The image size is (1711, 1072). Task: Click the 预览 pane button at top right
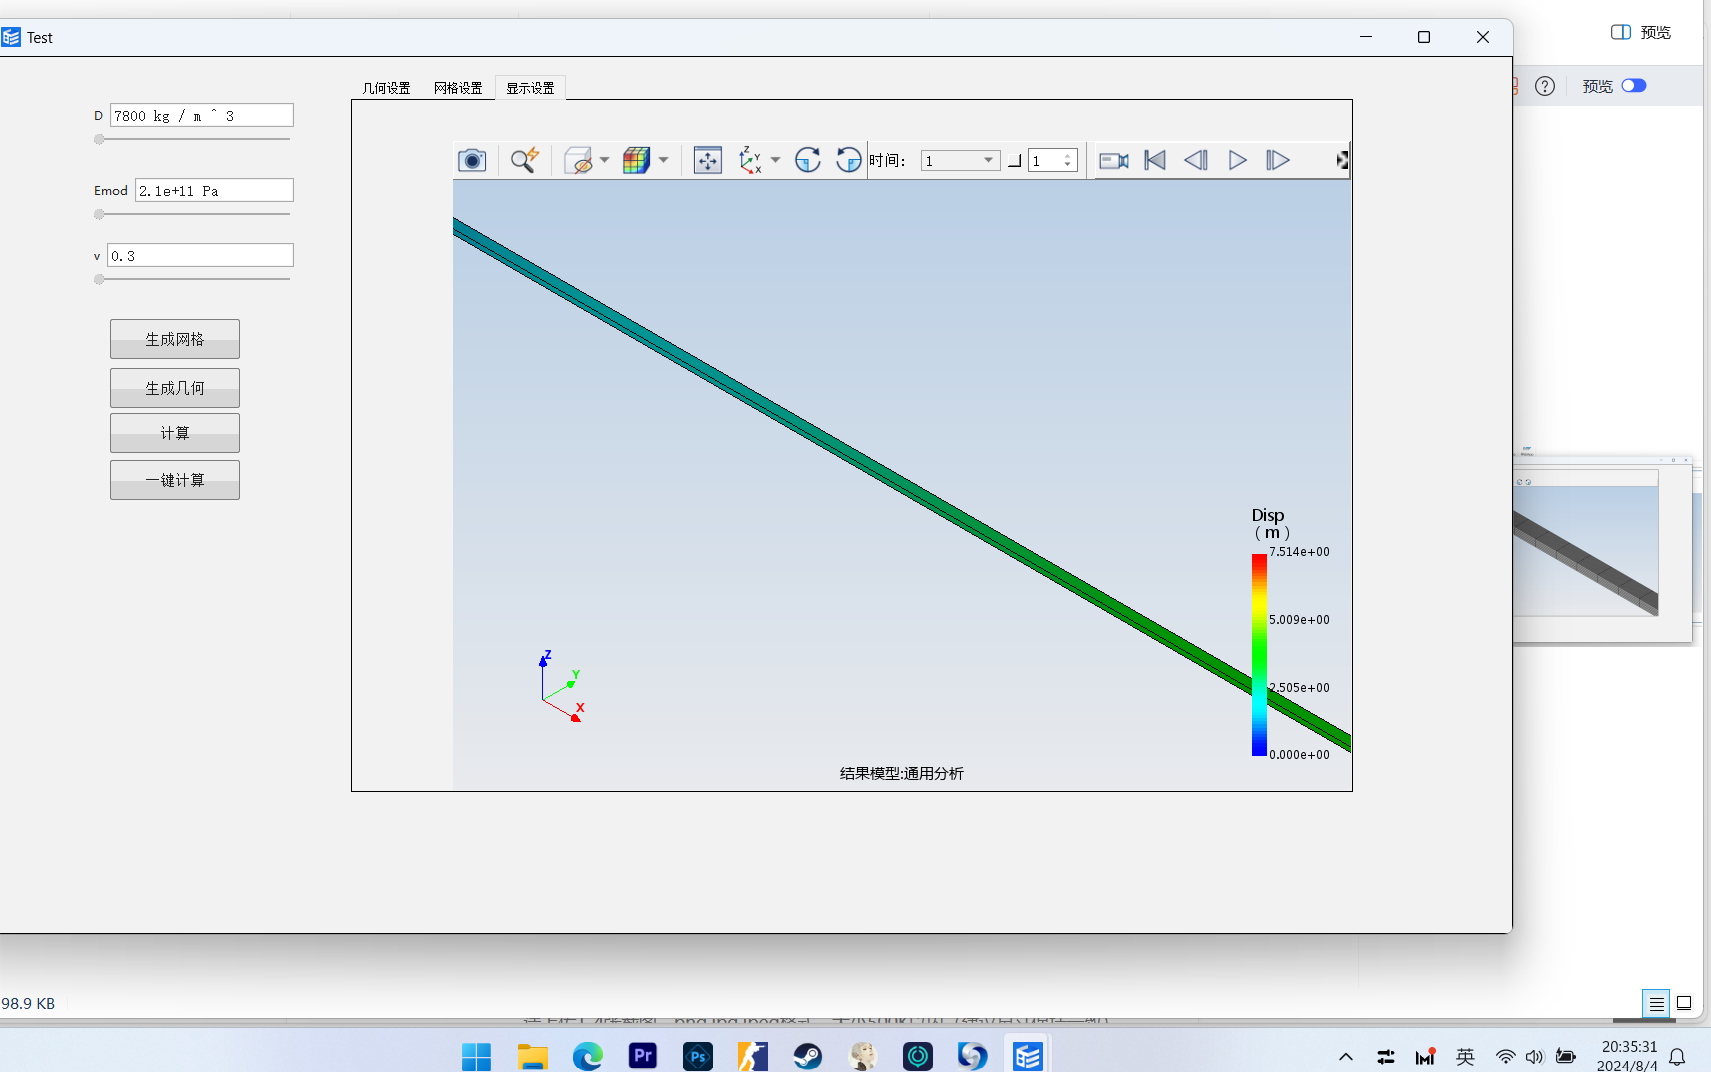click(x=1641, y=32)
